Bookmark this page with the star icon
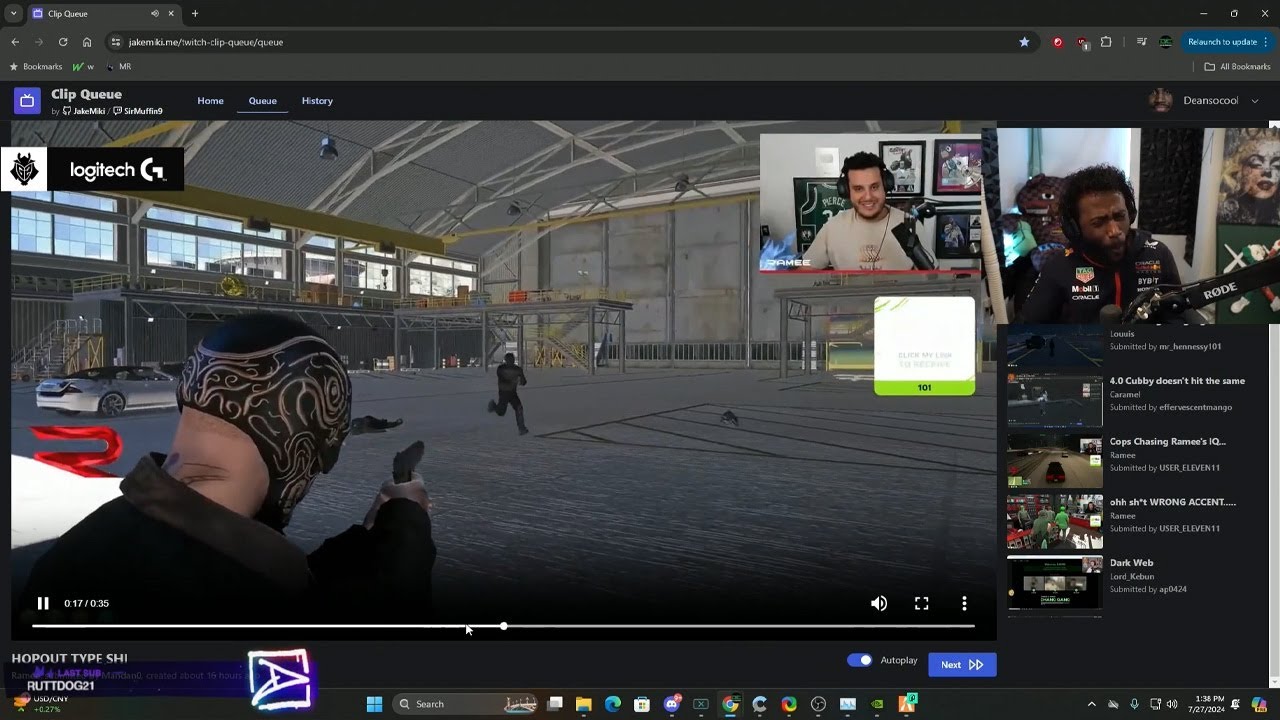 click(1024, 42)
